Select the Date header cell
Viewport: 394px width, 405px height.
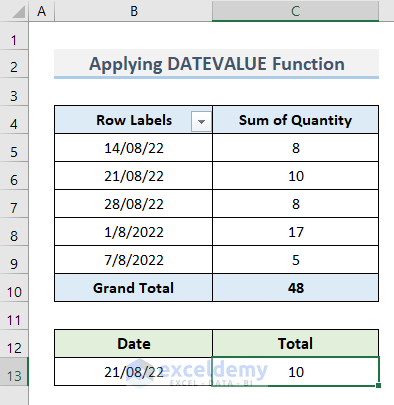(x=133, y=344)
